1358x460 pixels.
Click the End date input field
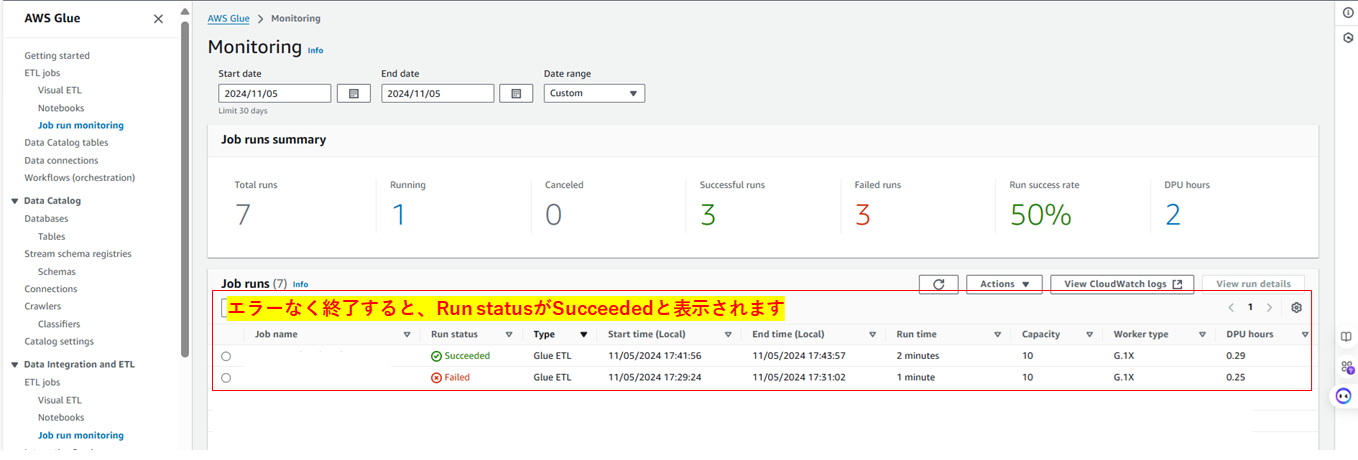437,93
